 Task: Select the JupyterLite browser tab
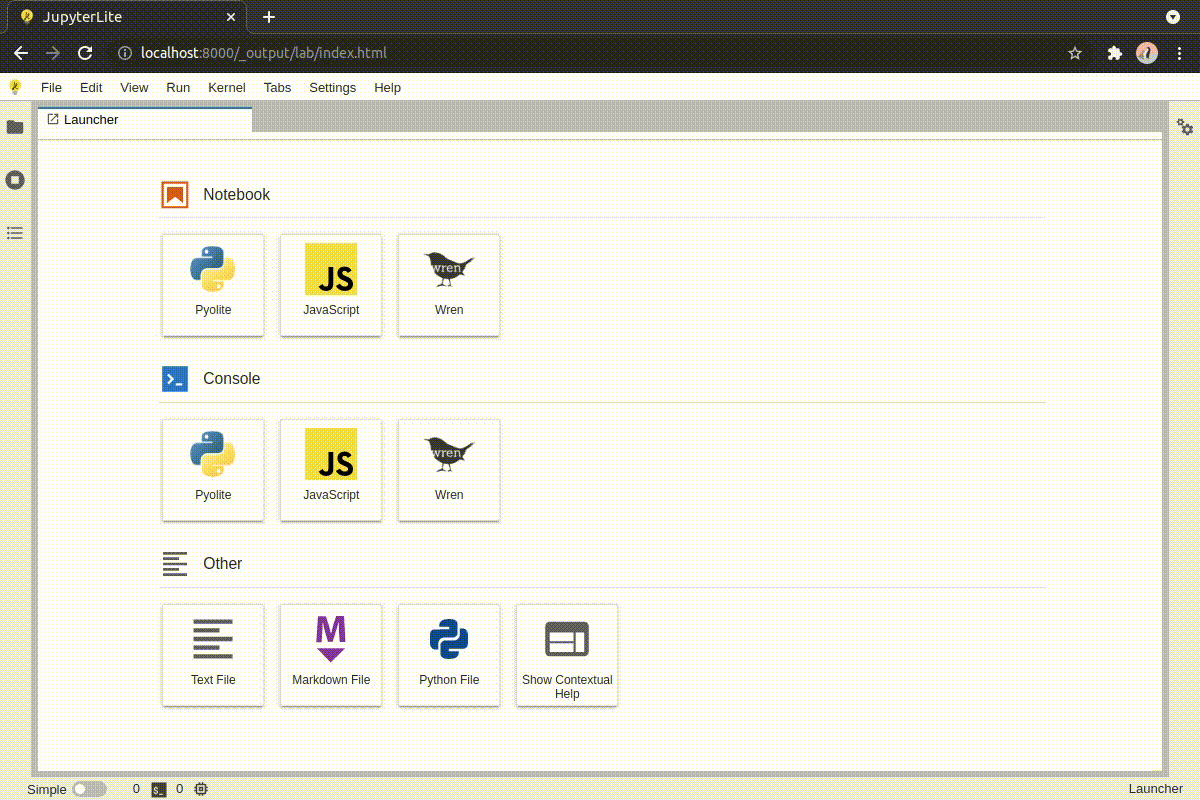pos(125,18)
